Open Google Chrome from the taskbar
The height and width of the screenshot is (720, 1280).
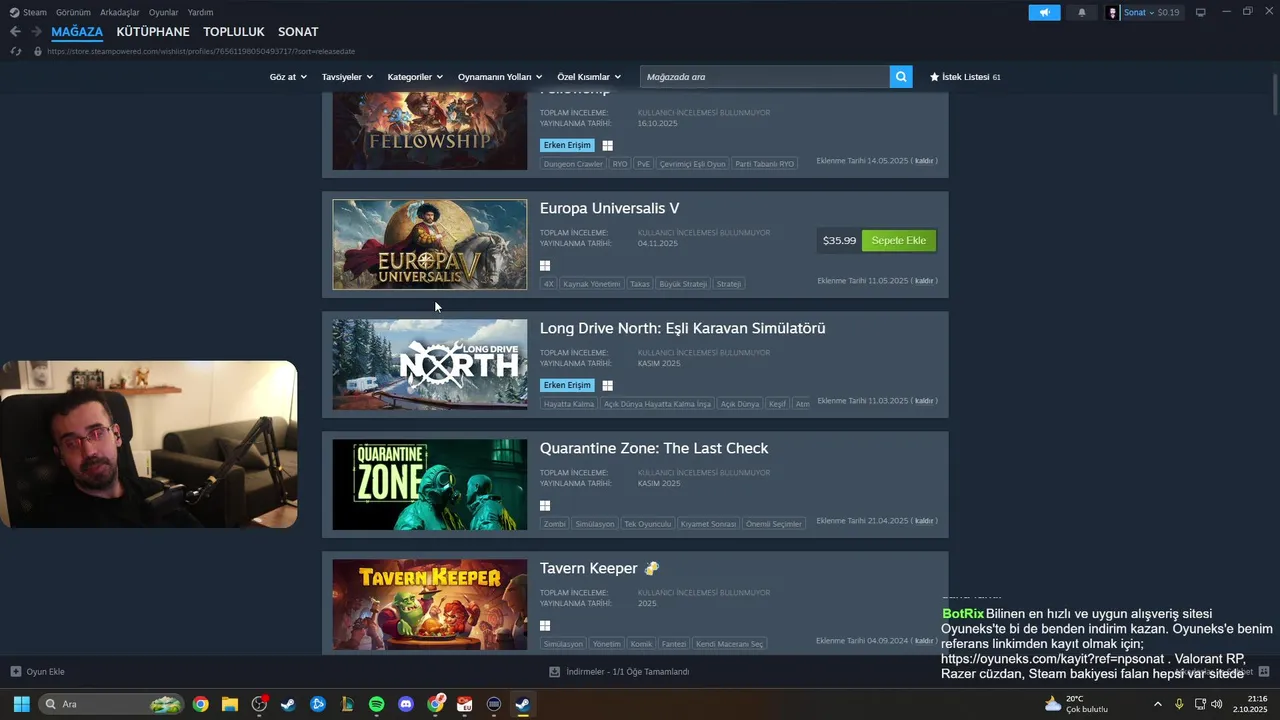201,704
